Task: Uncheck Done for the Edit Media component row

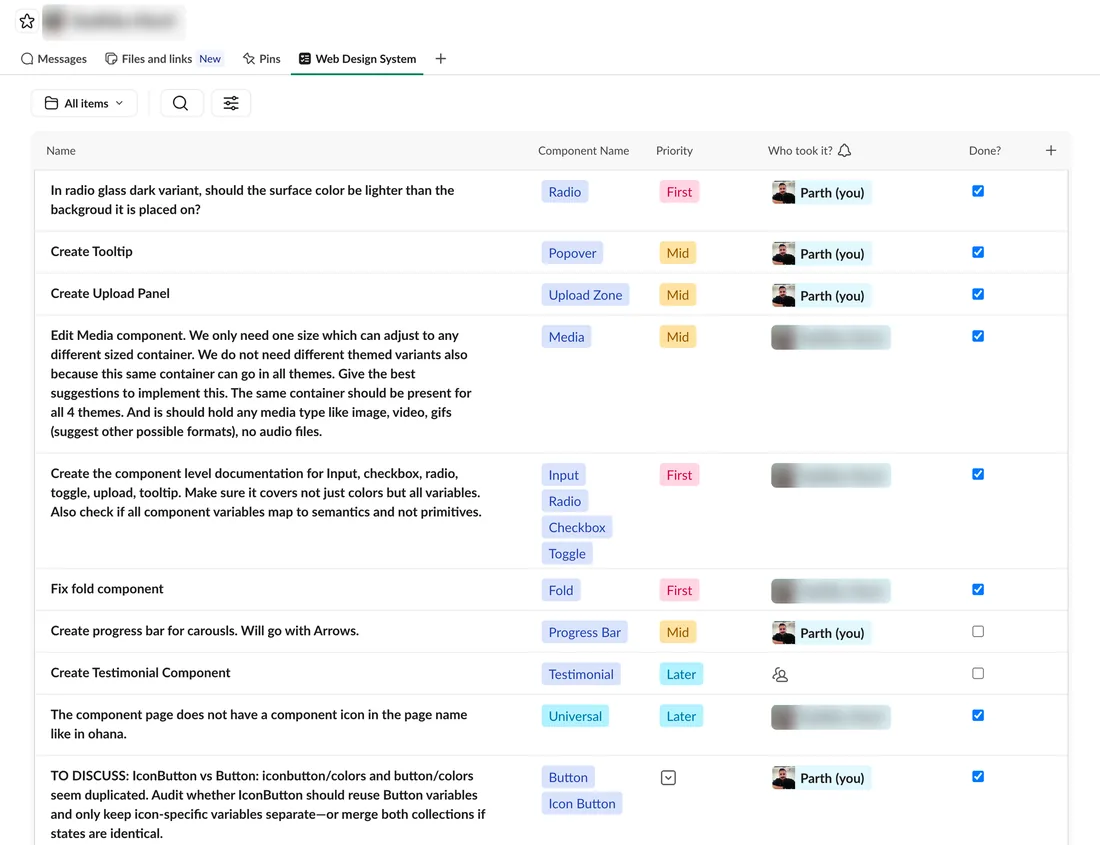Action: 978,336
